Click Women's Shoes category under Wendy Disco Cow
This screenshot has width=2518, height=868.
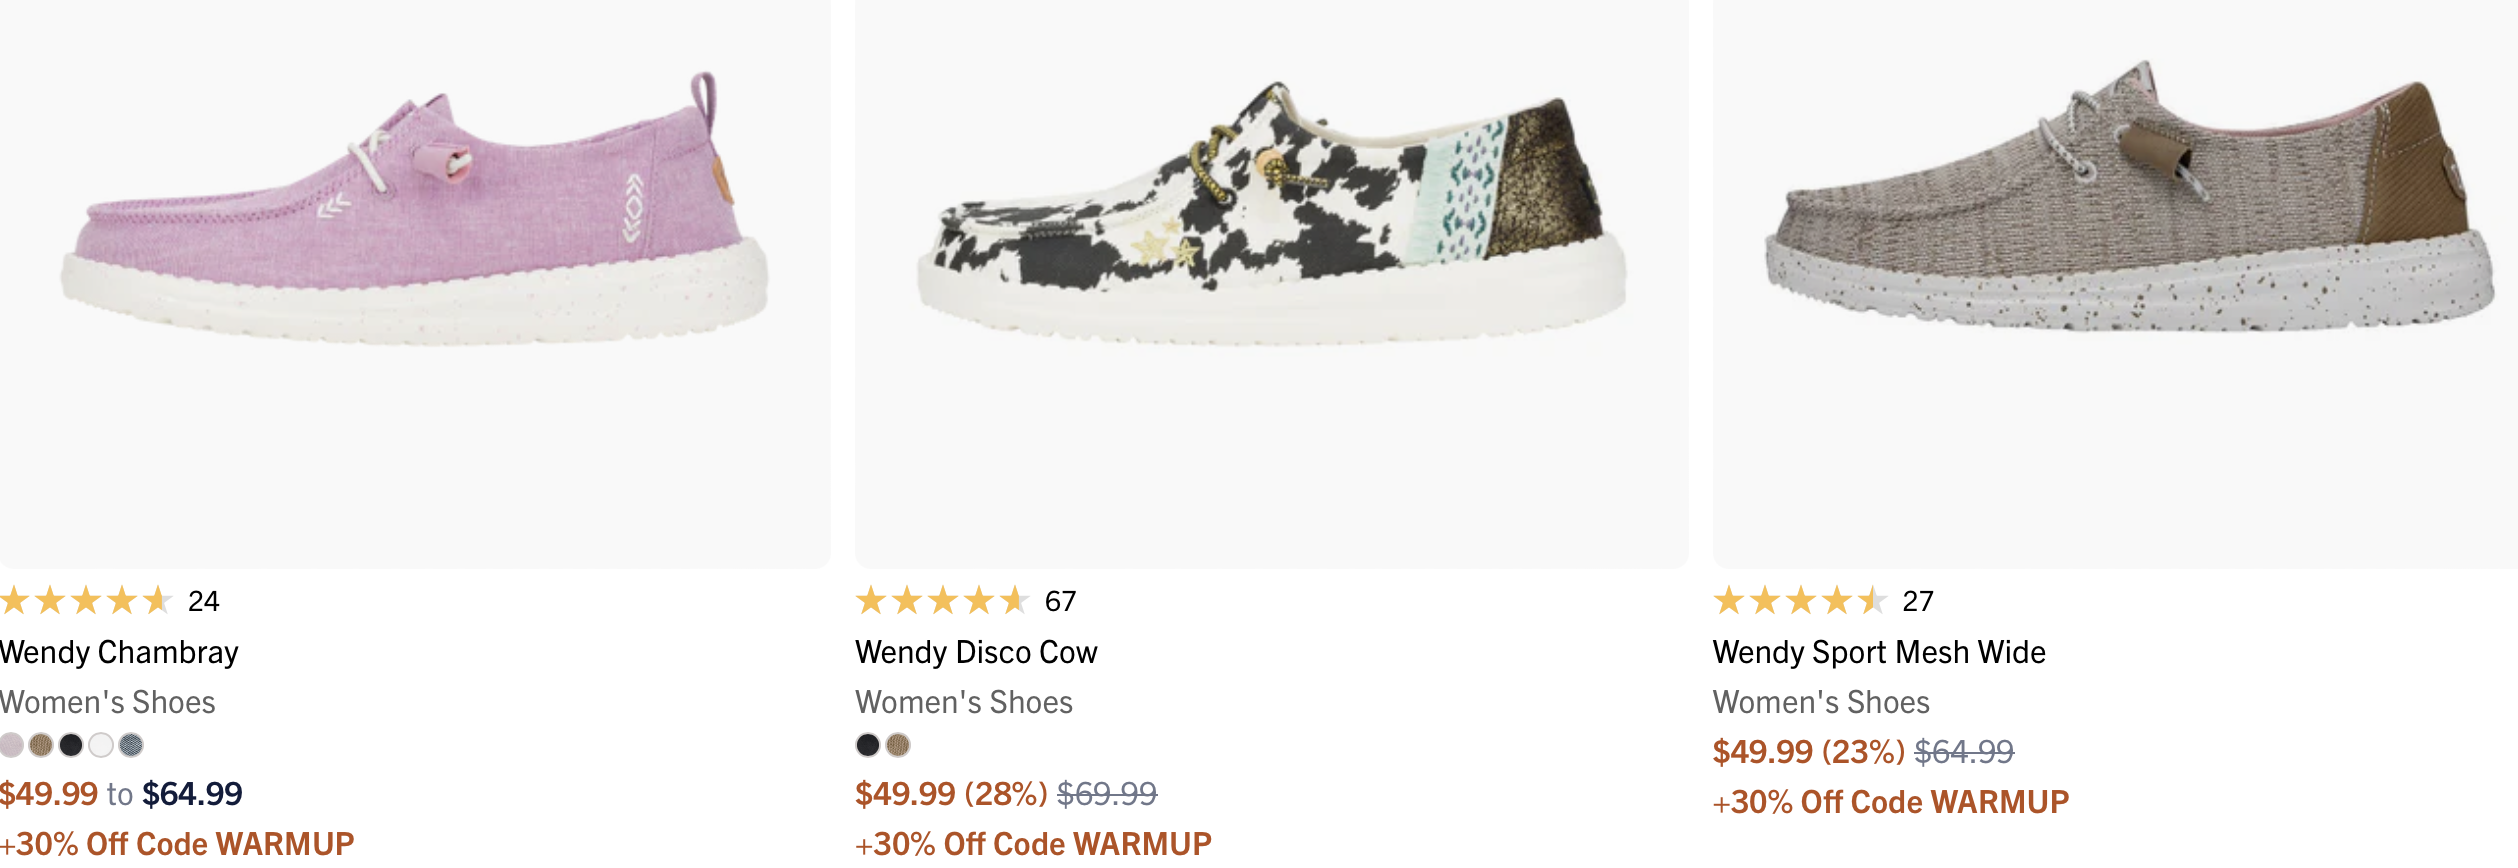[963, 703]
